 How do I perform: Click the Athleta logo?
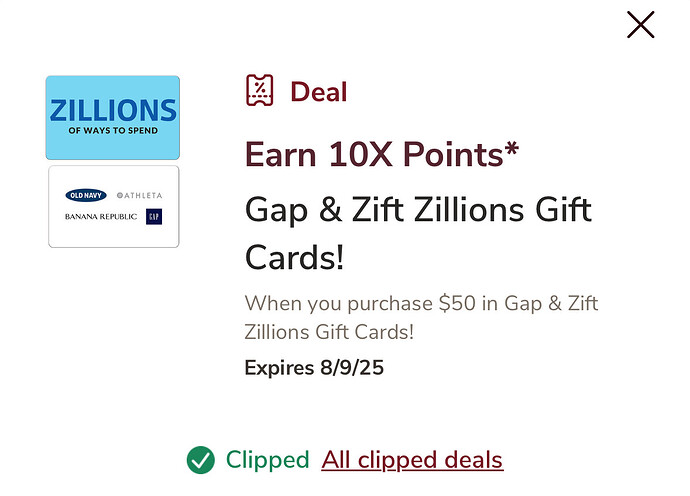click(x=139, y=195)
